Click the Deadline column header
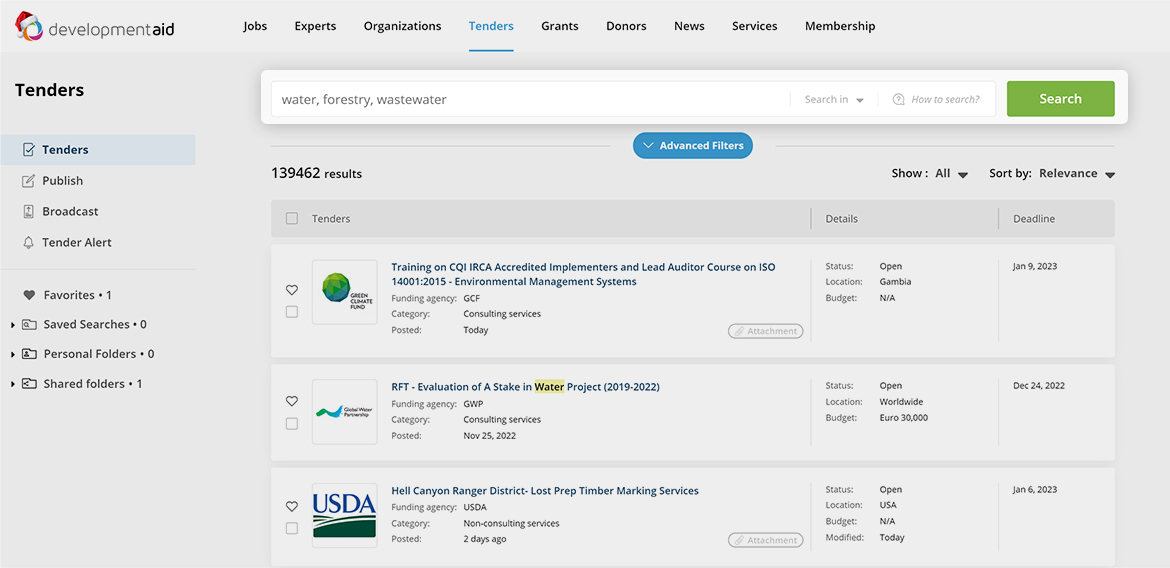This screenshot has height=568, width=1170. [1033, 219]
